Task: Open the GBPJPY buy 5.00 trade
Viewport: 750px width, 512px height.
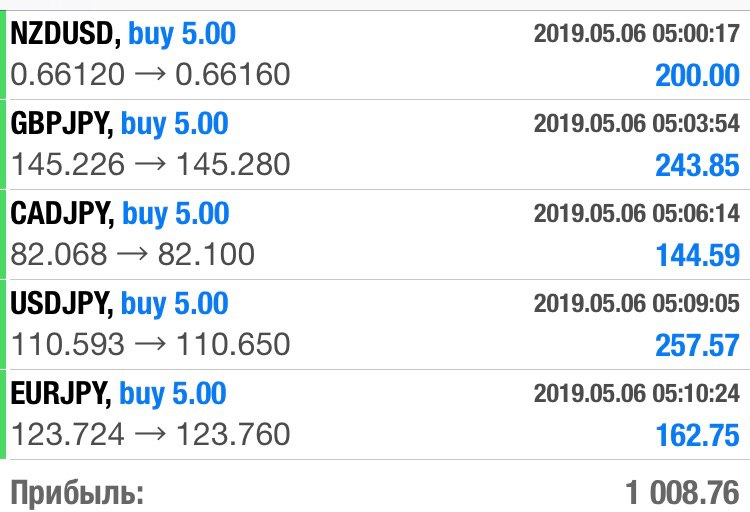Action: [375, 145]
